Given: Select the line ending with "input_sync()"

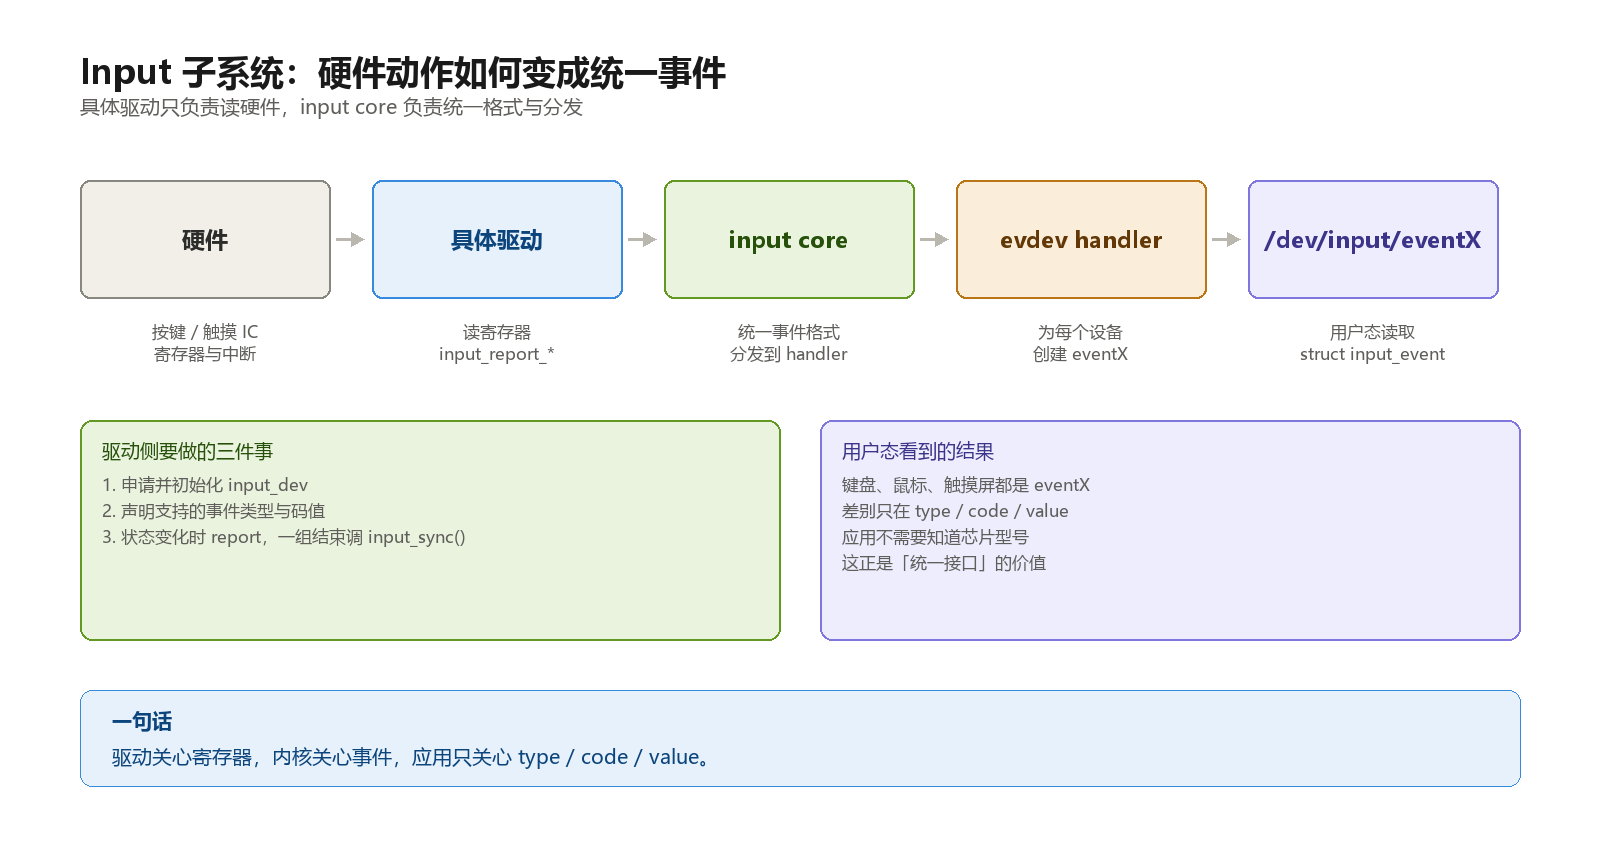Looking at the screenshot, I should [x=284, y=537].
